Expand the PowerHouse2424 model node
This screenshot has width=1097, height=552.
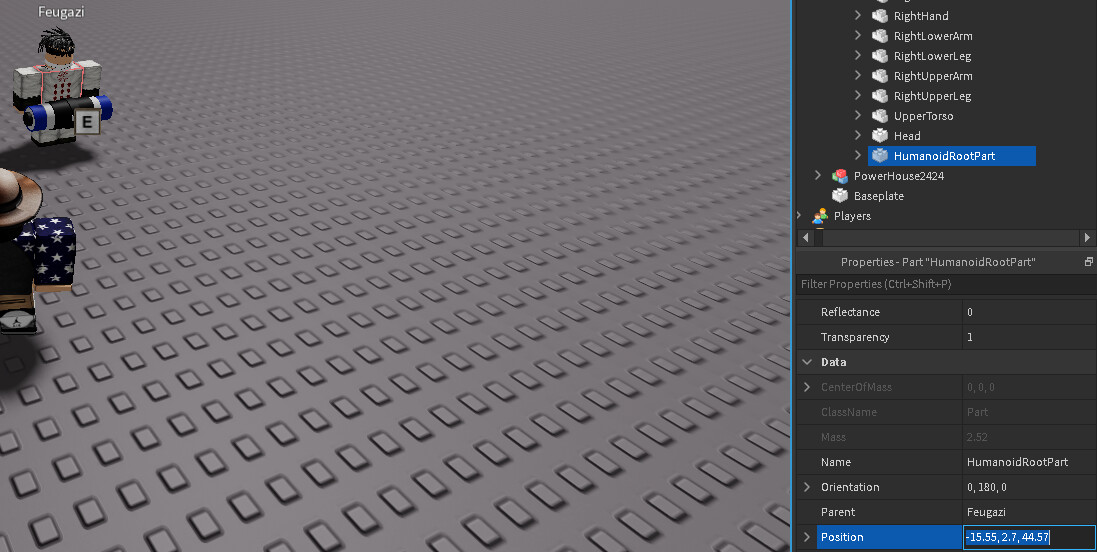point(817,176)
